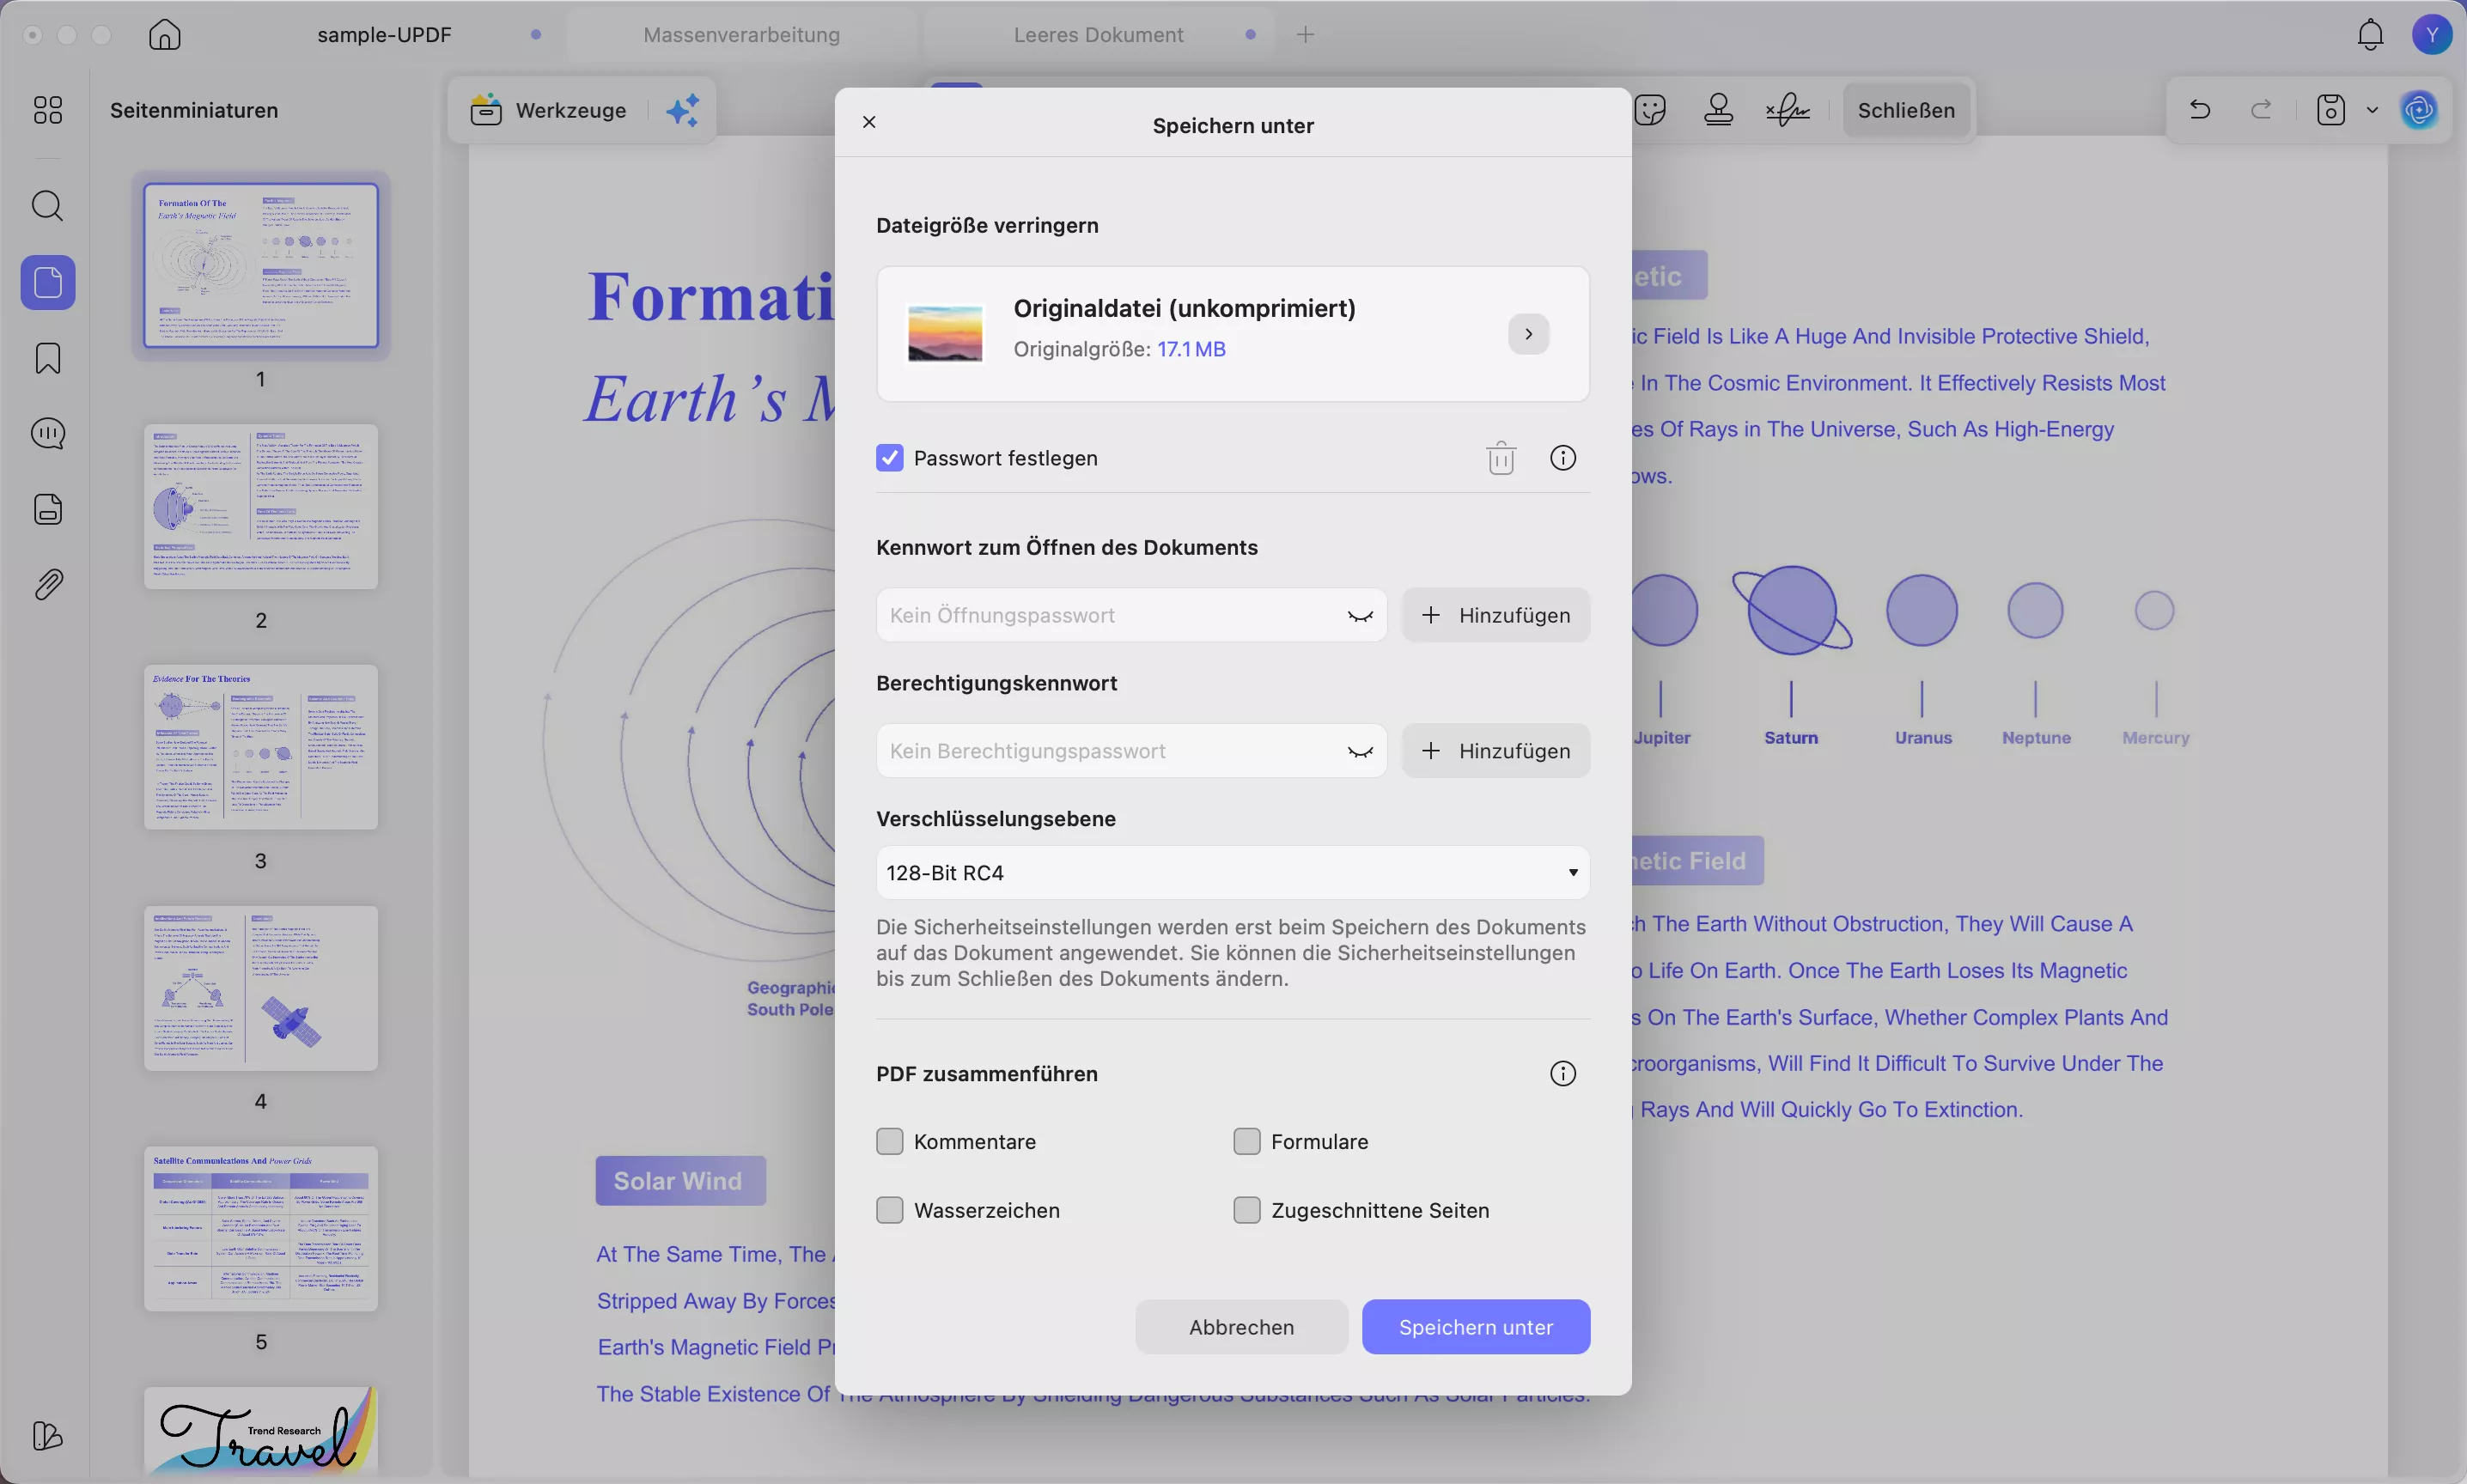This screenshot has height=1484, width=2467.
Task: Select the sticker tool in the toolbar
Action: click(x=1649, y=110)
